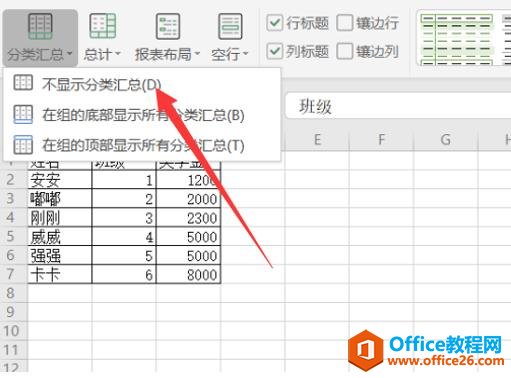Click icon beside 在组的底部显示所有分类汇总

click(x=23, y=114)
